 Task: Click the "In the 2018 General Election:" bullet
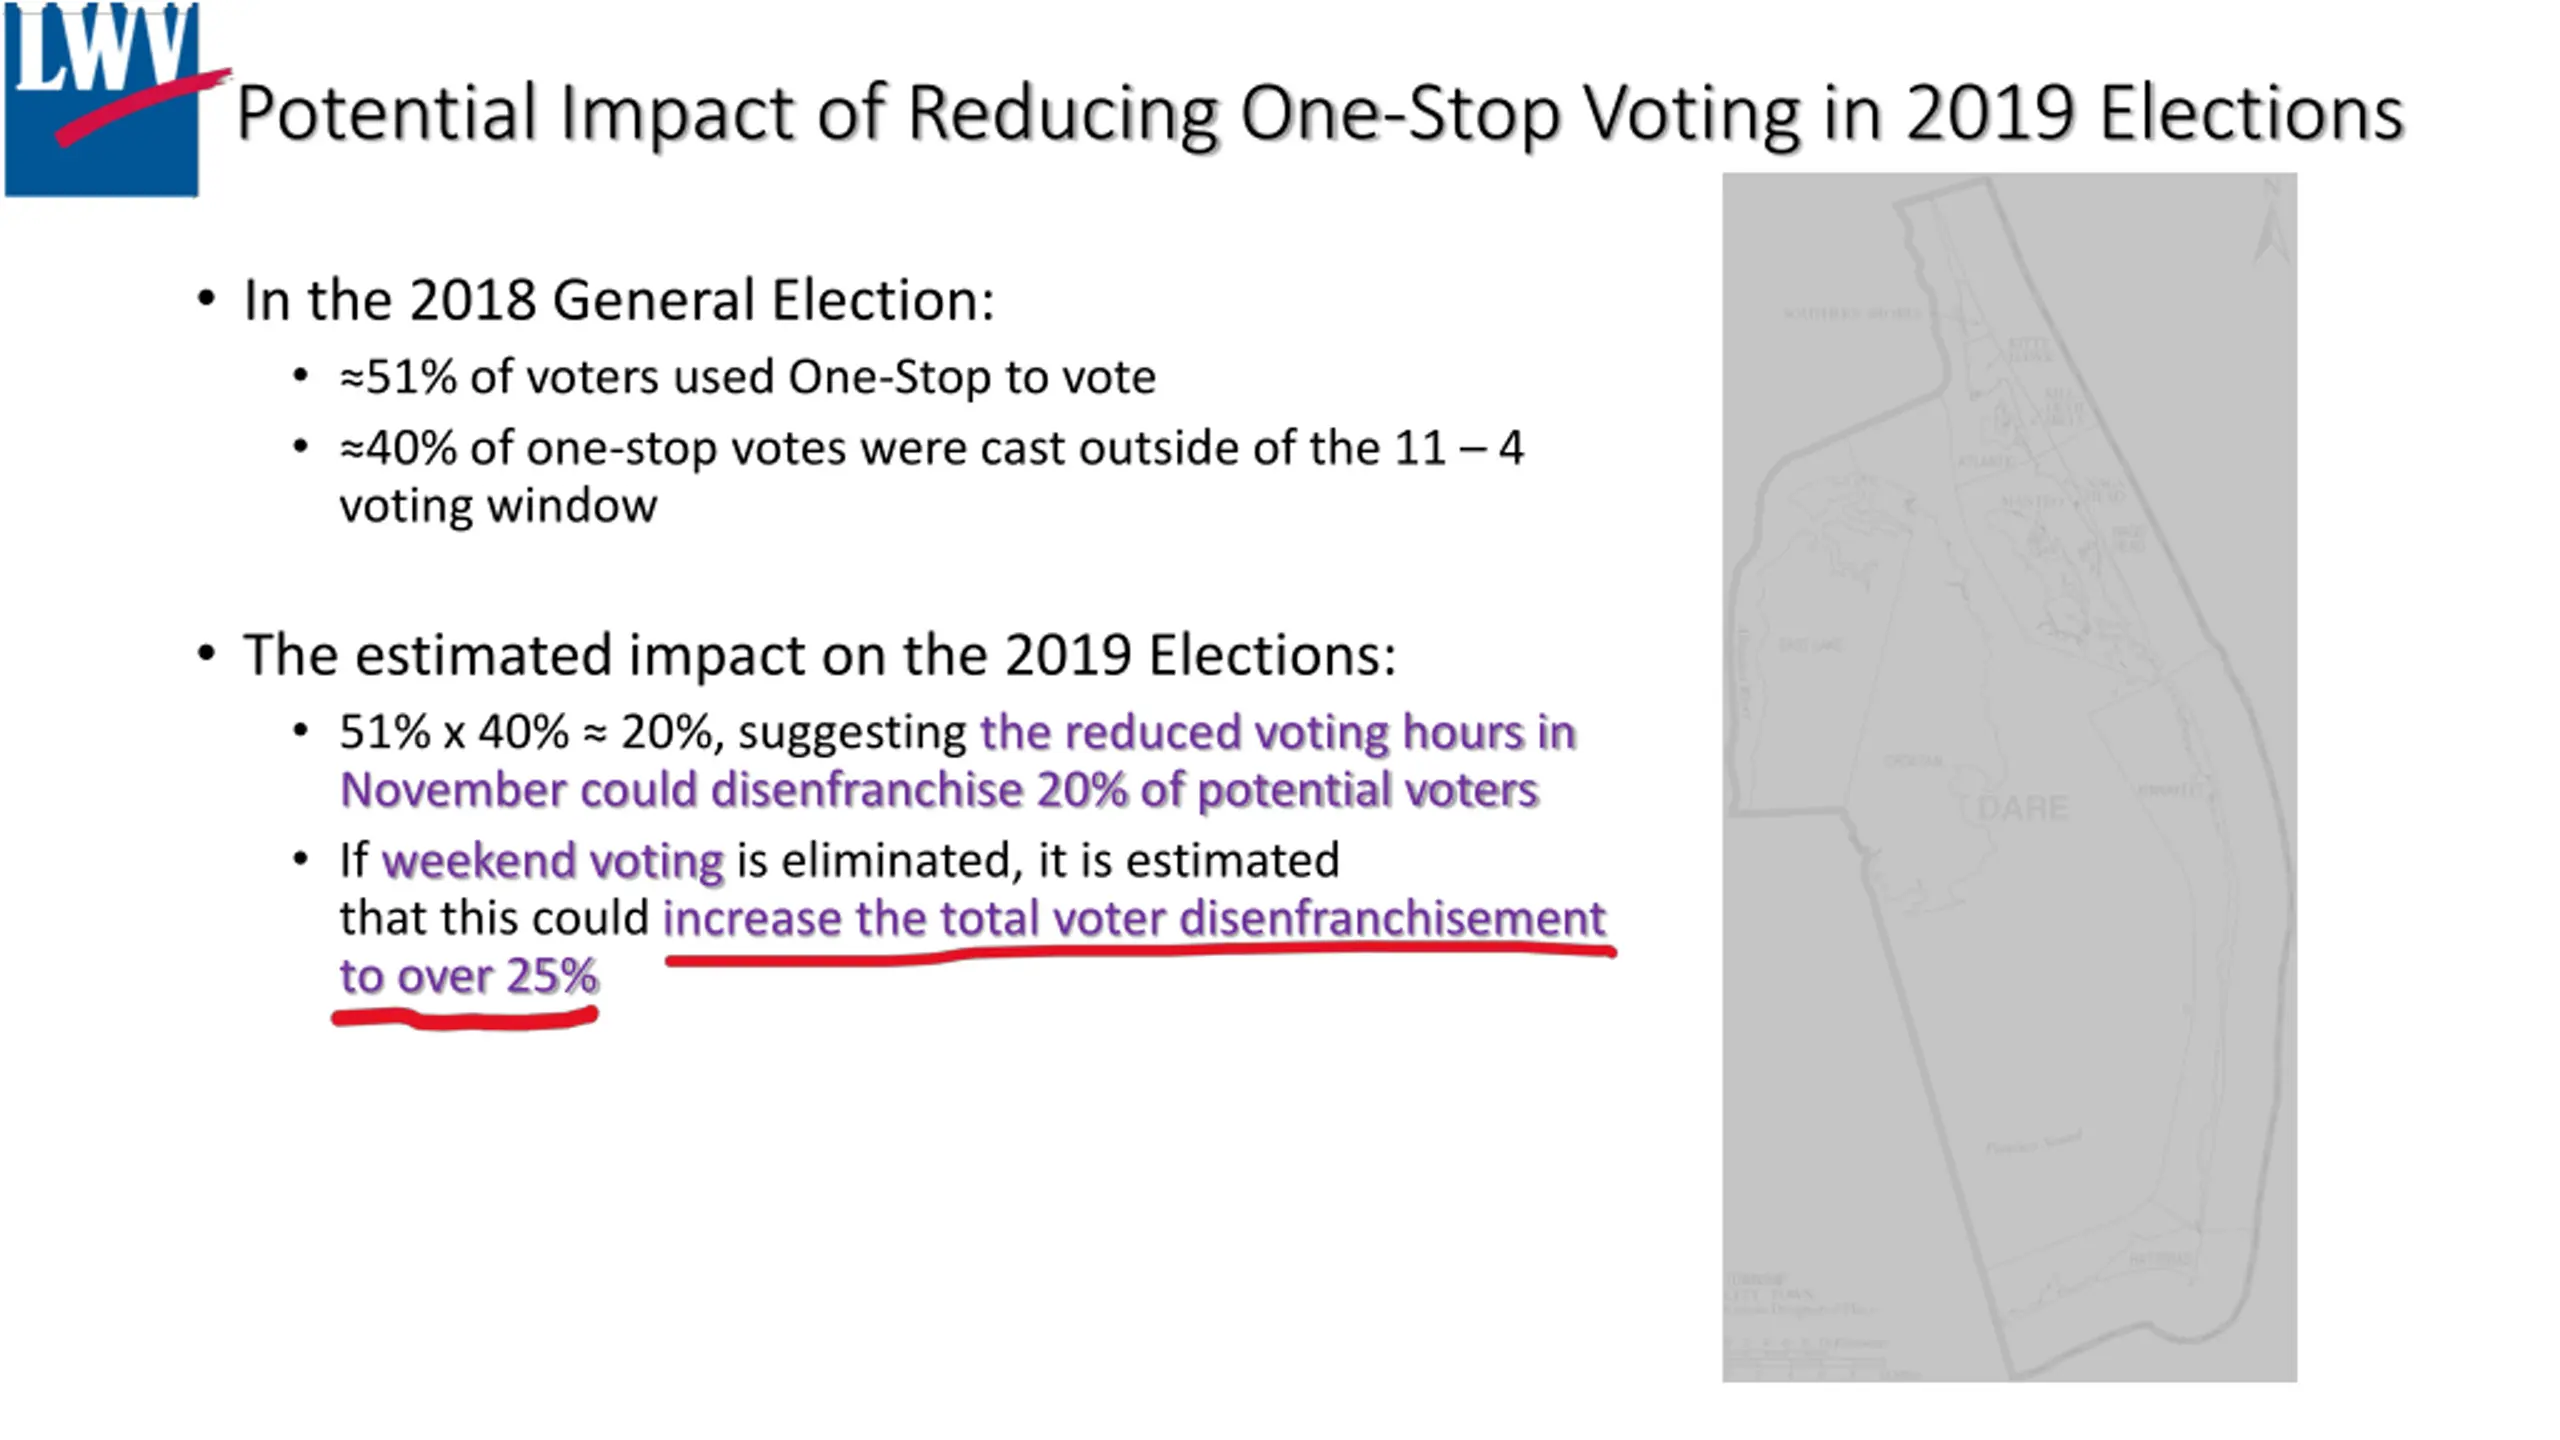[619, 300]
